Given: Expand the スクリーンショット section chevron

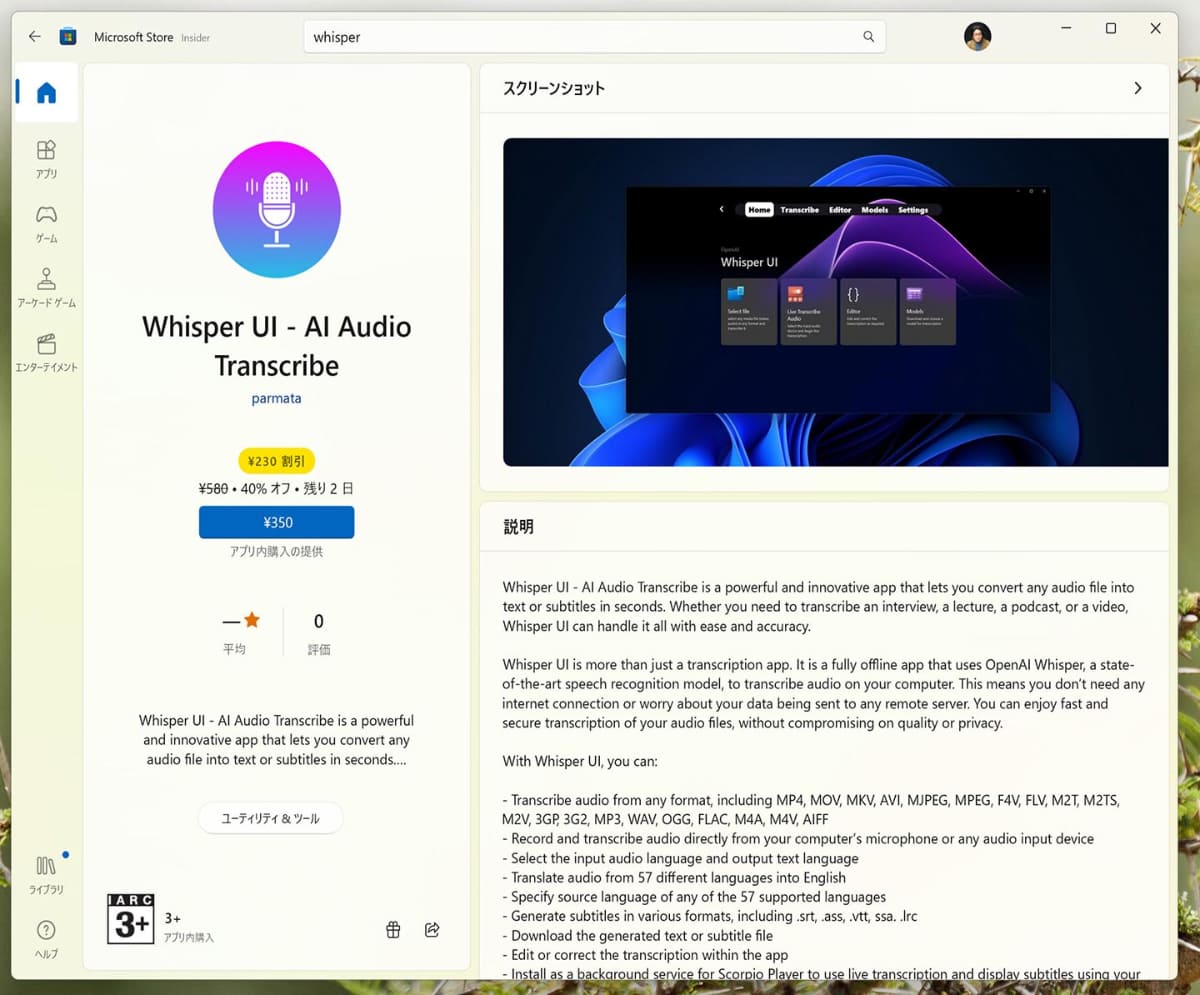Looking at the screenshot, I should (x=1137, y=88).
